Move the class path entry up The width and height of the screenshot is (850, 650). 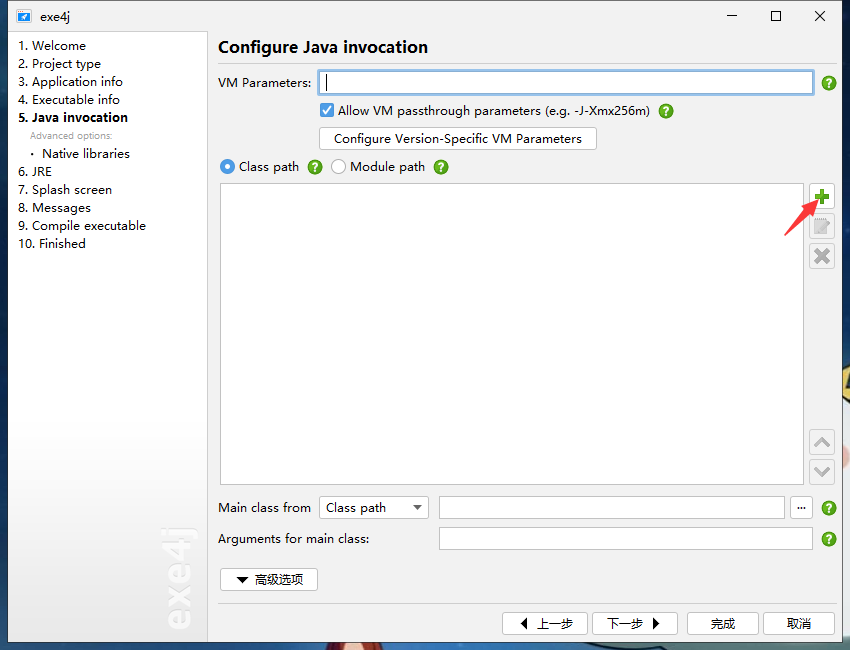(x=822, y=442)
